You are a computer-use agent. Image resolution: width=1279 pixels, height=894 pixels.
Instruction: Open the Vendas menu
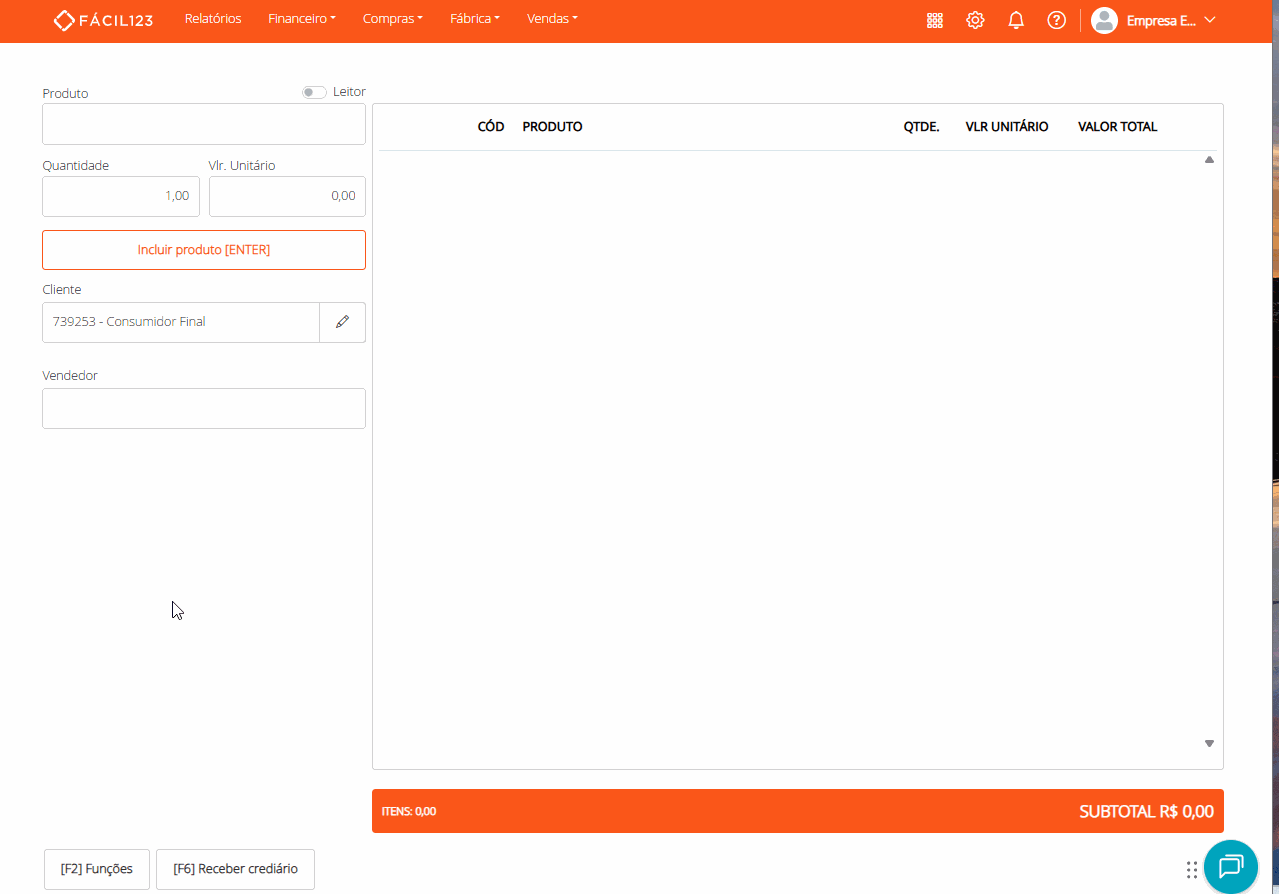[552, 19]
